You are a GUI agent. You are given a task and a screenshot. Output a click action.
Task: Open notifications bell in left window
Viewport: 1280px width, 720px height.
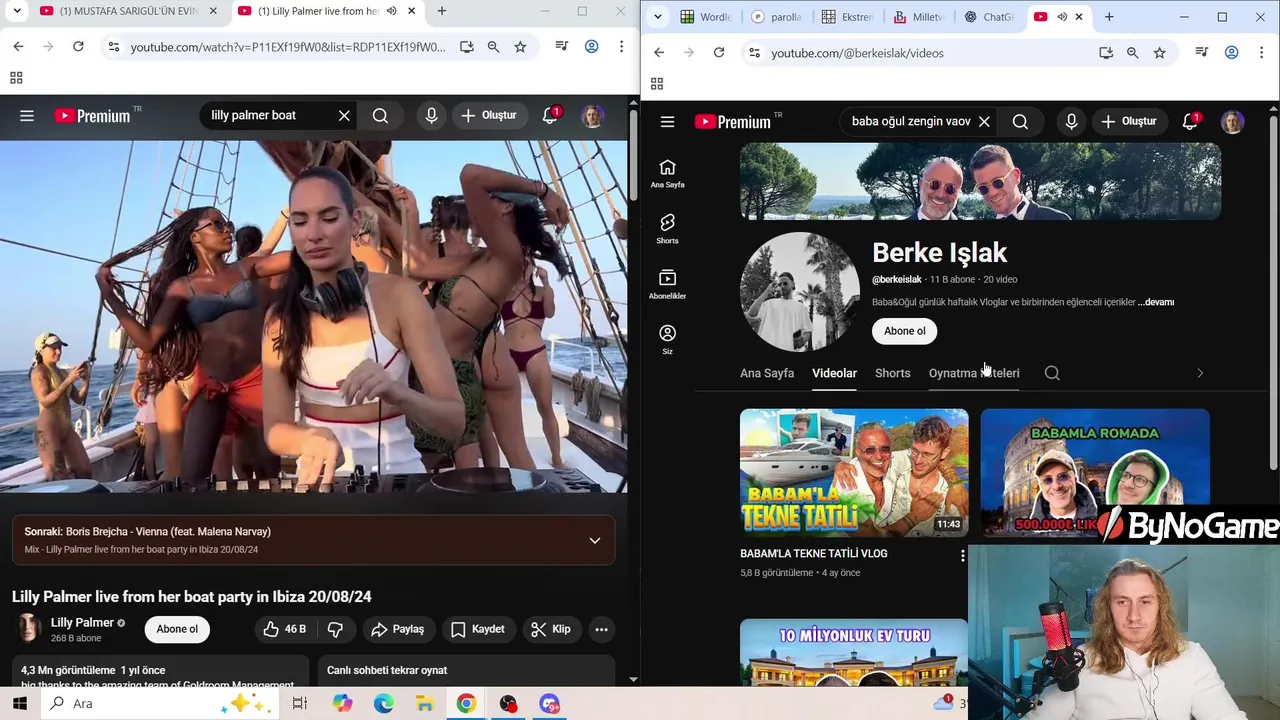[x=550, y=116]
